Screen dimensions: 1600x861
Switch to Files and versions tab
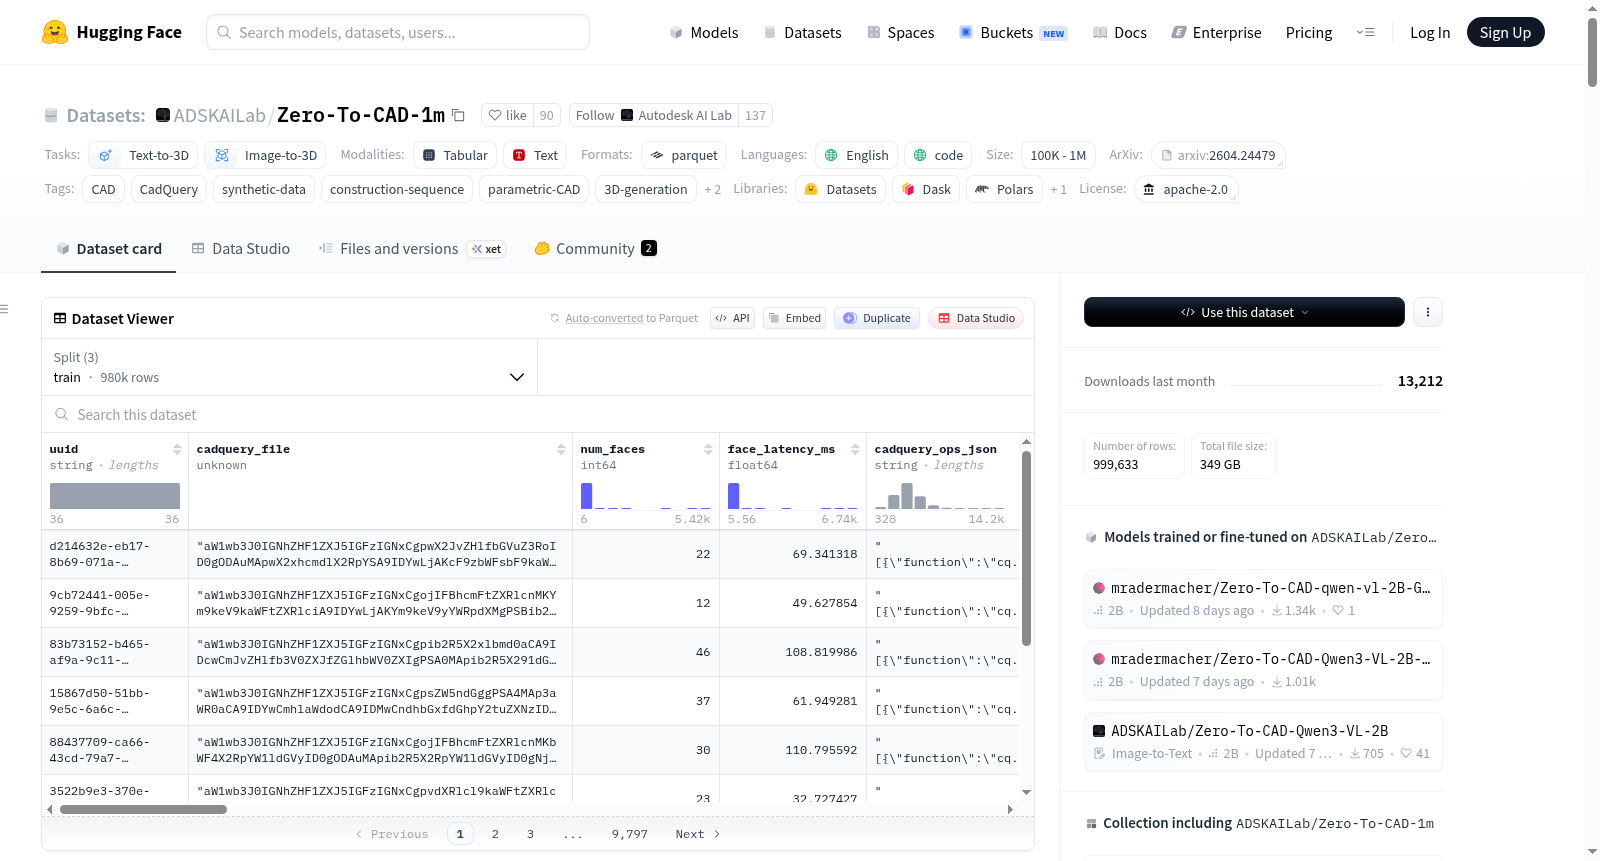pos(412,249)
